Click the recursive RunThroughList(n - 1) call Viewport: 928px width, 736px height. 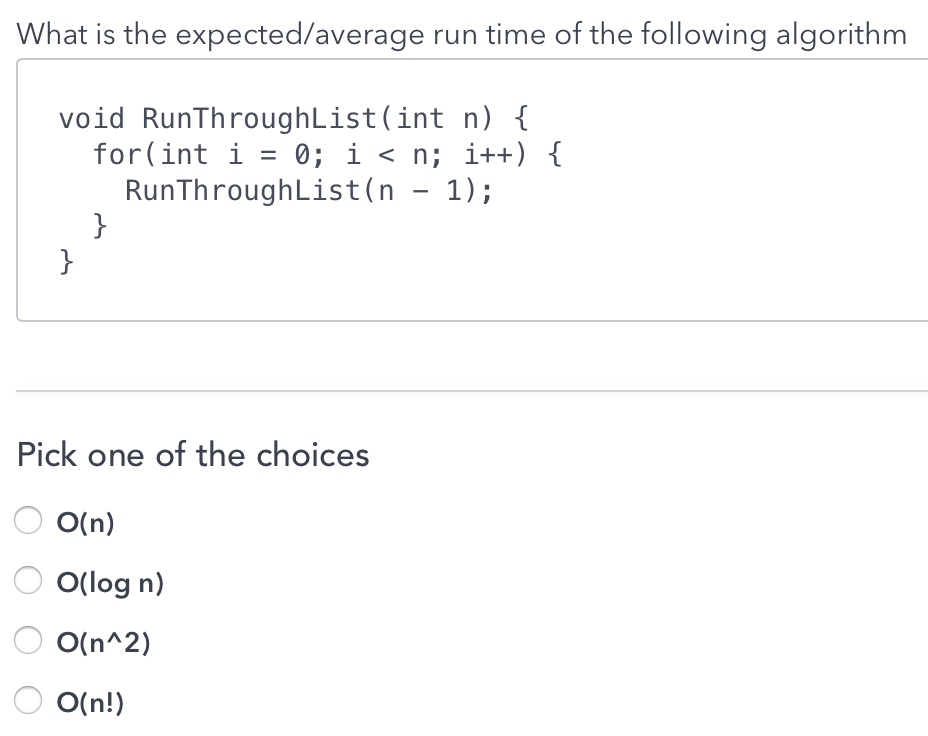(308, 190)
